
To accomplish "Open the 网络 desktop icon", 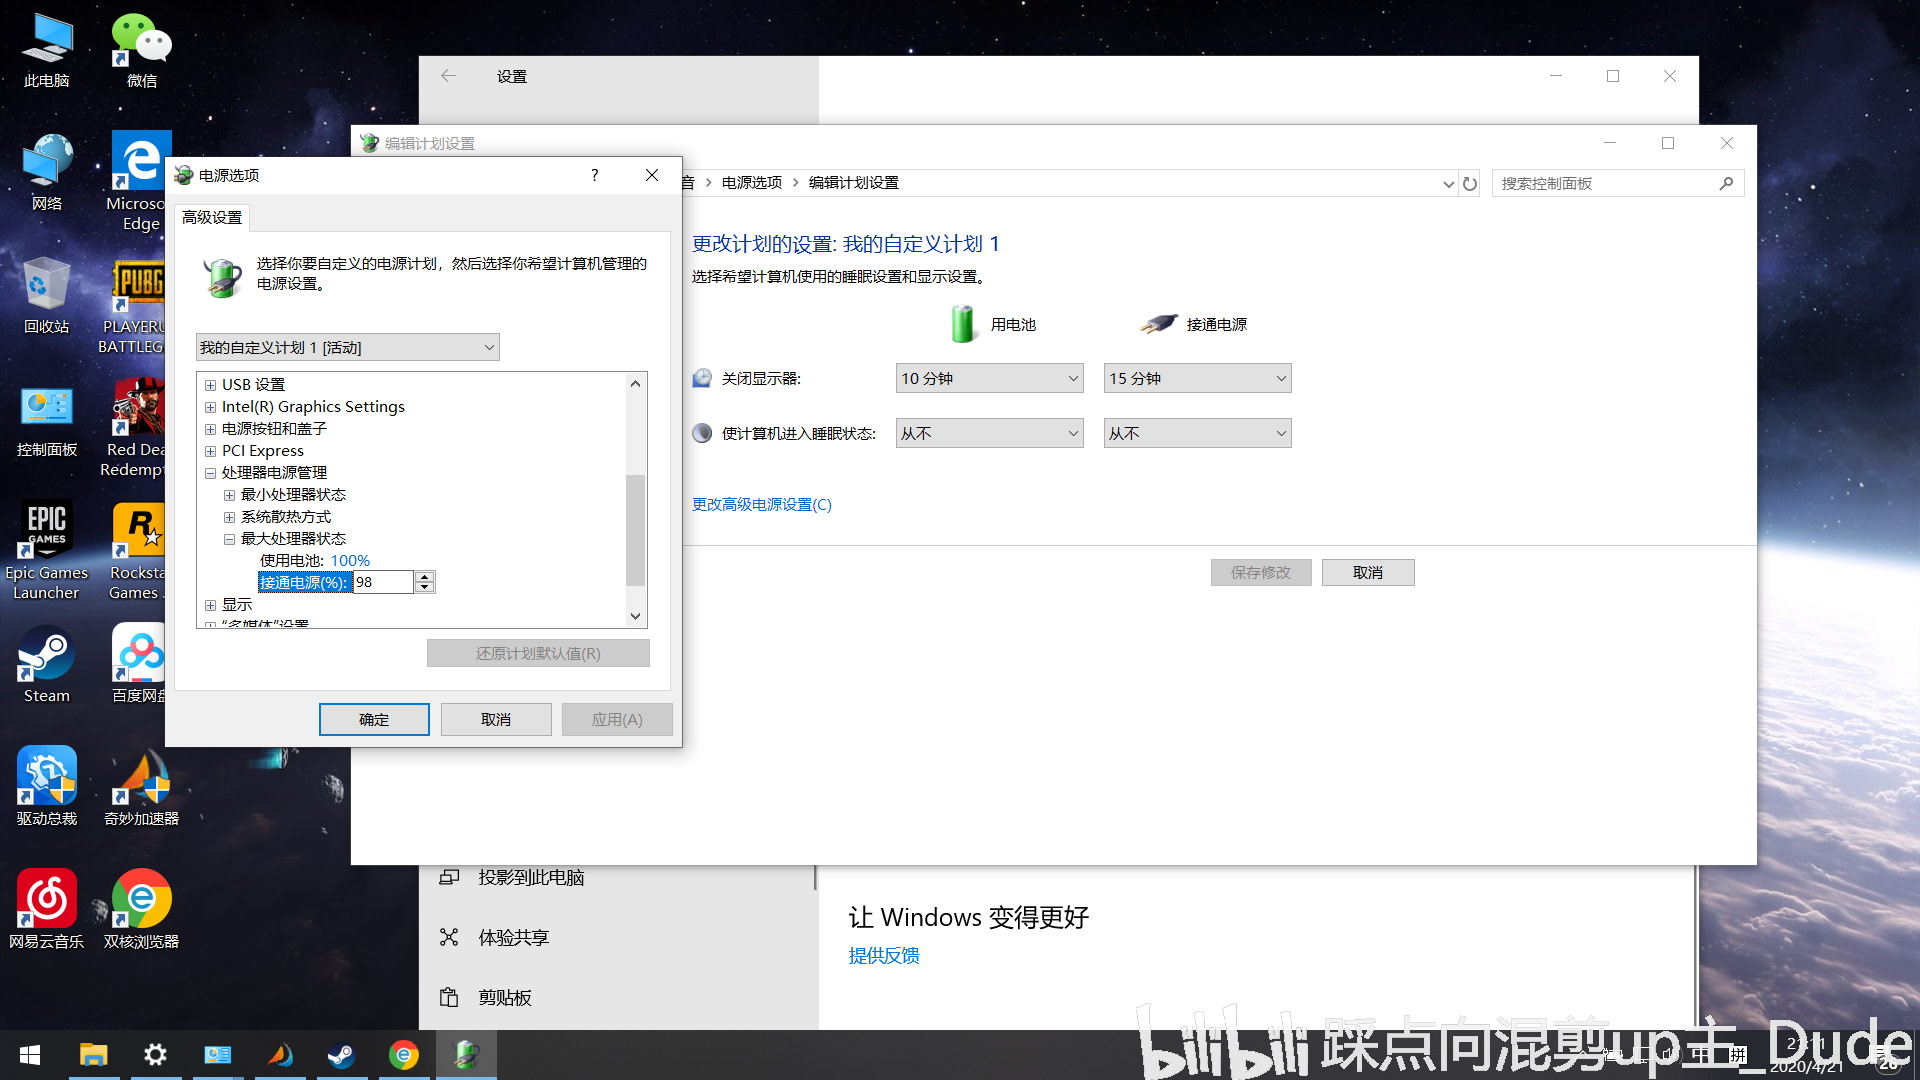I will coord(46,172).
